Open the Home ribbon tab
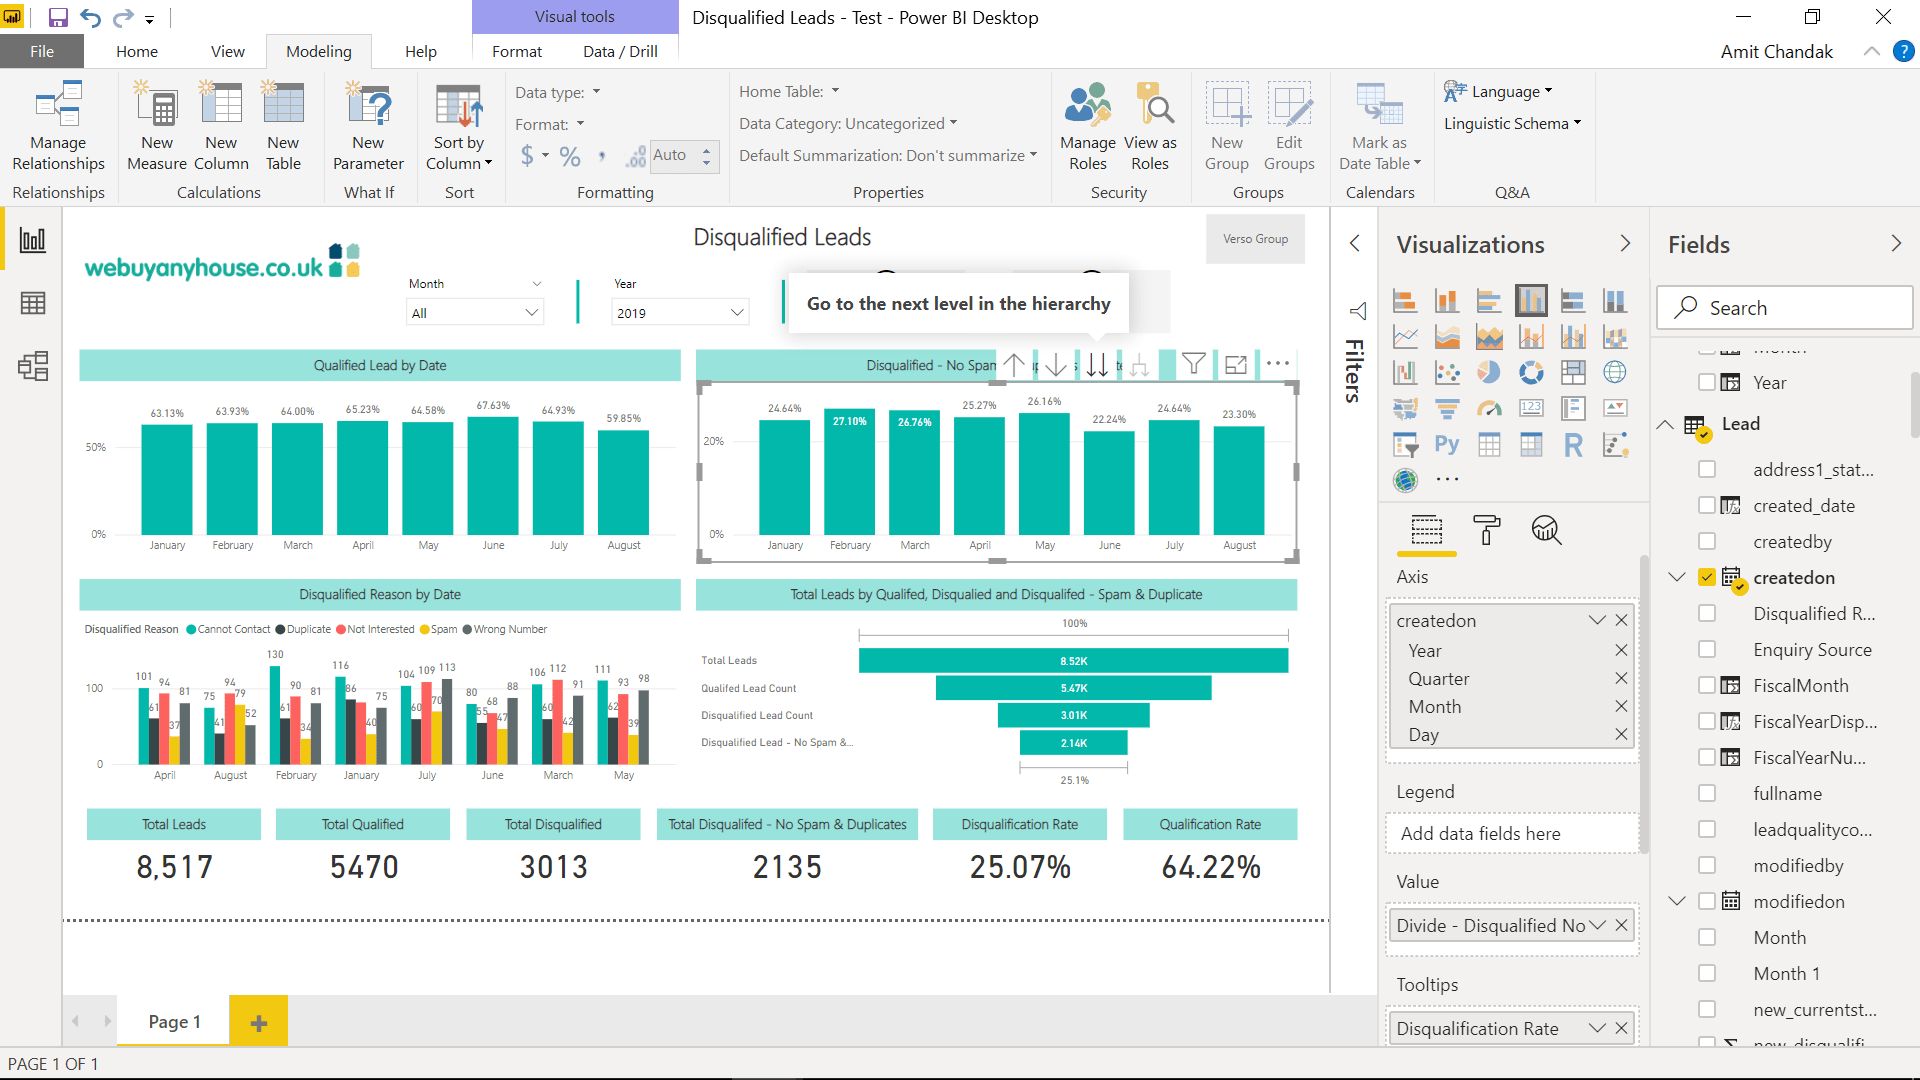Viewport: 1920px width, 1080px height. [136, 52]
